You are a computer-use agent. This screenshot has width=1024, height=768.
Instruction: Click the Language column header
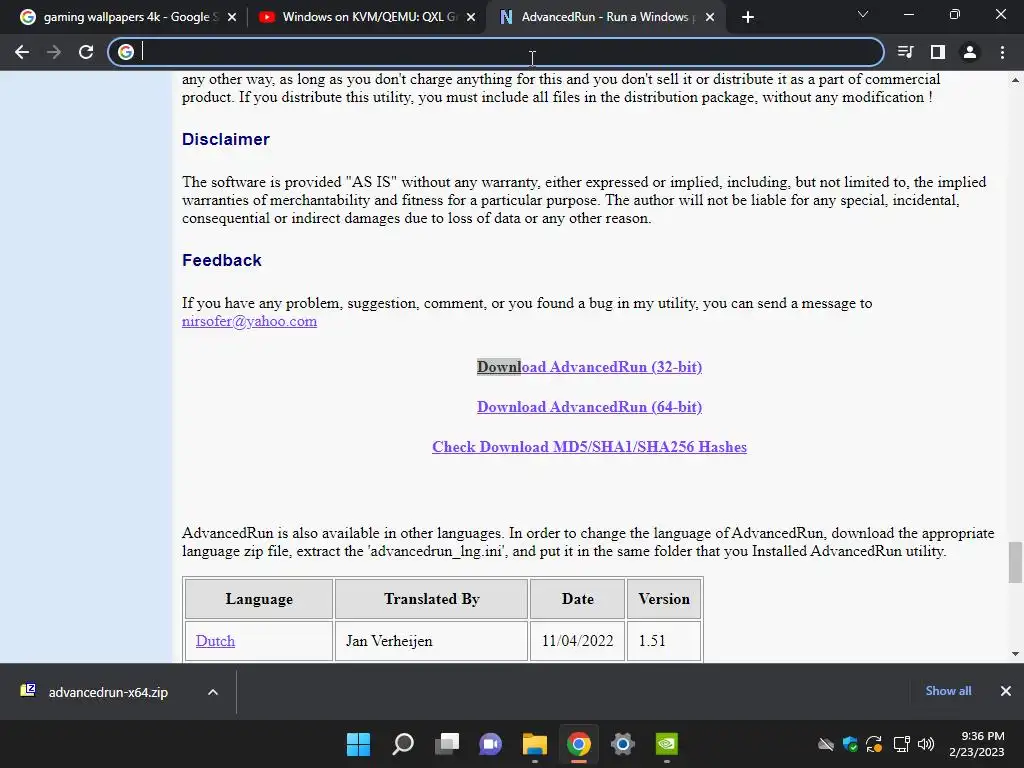[259, 599]
